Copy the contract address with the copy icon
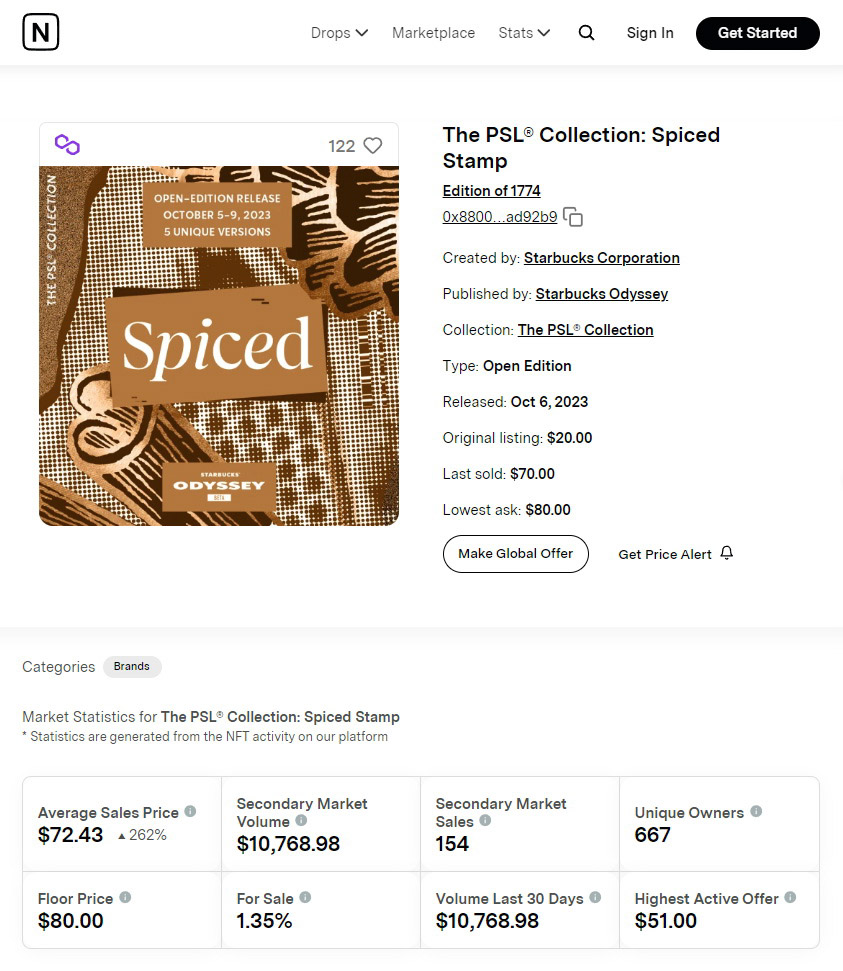The height and width of the screenshot is (971, 843). (x=573, y=217)
